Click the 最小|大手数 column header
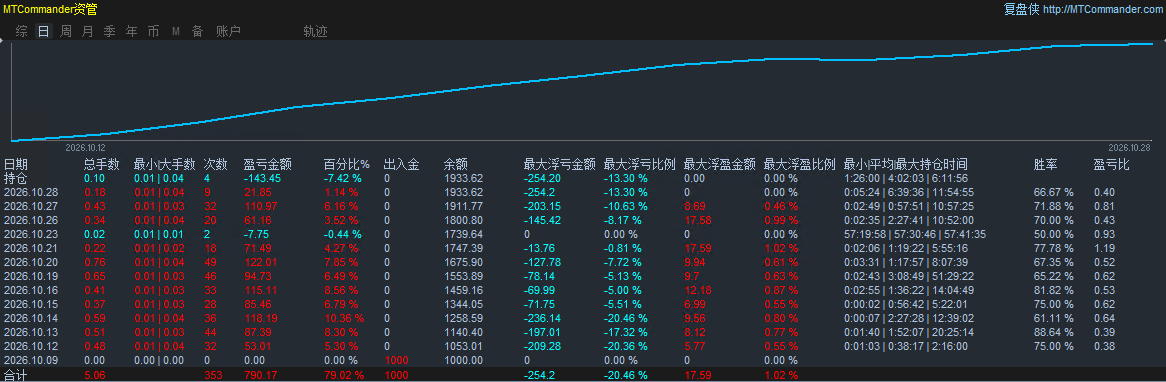Screen dimensions: 1166x382 (x=164, y=164)
